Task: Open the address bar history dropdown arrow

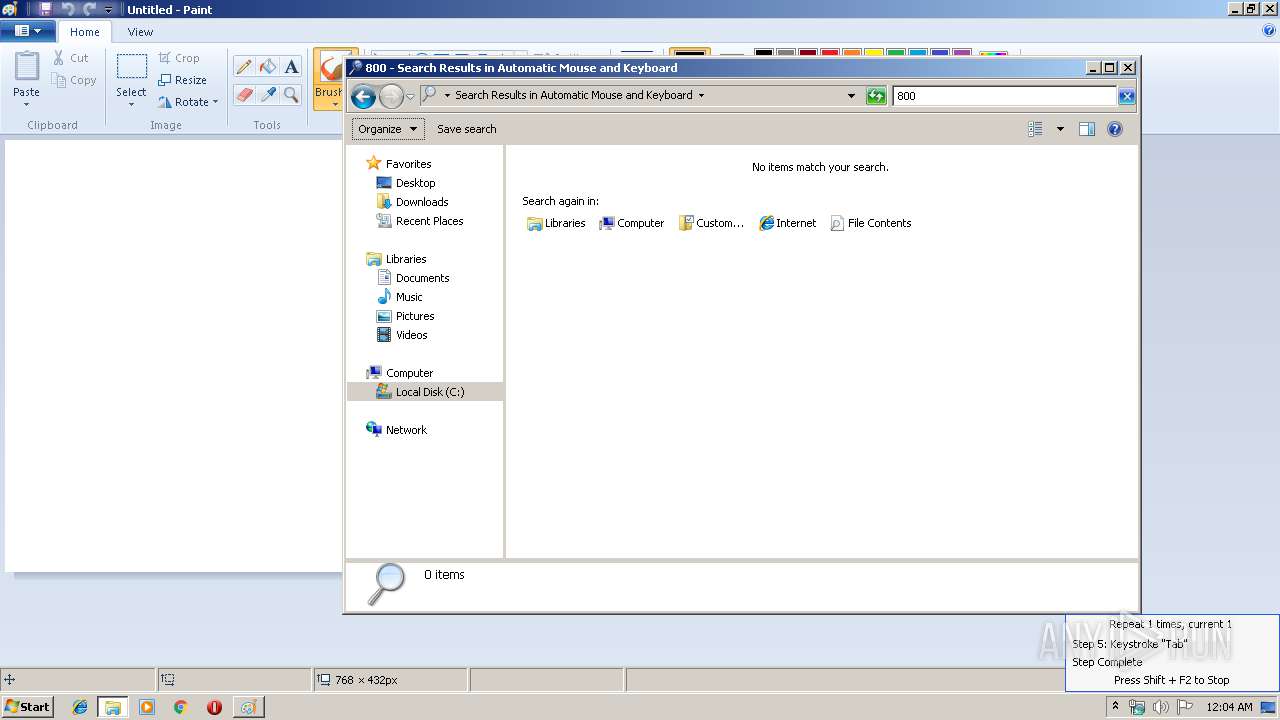Action: [x=851, y=96]
